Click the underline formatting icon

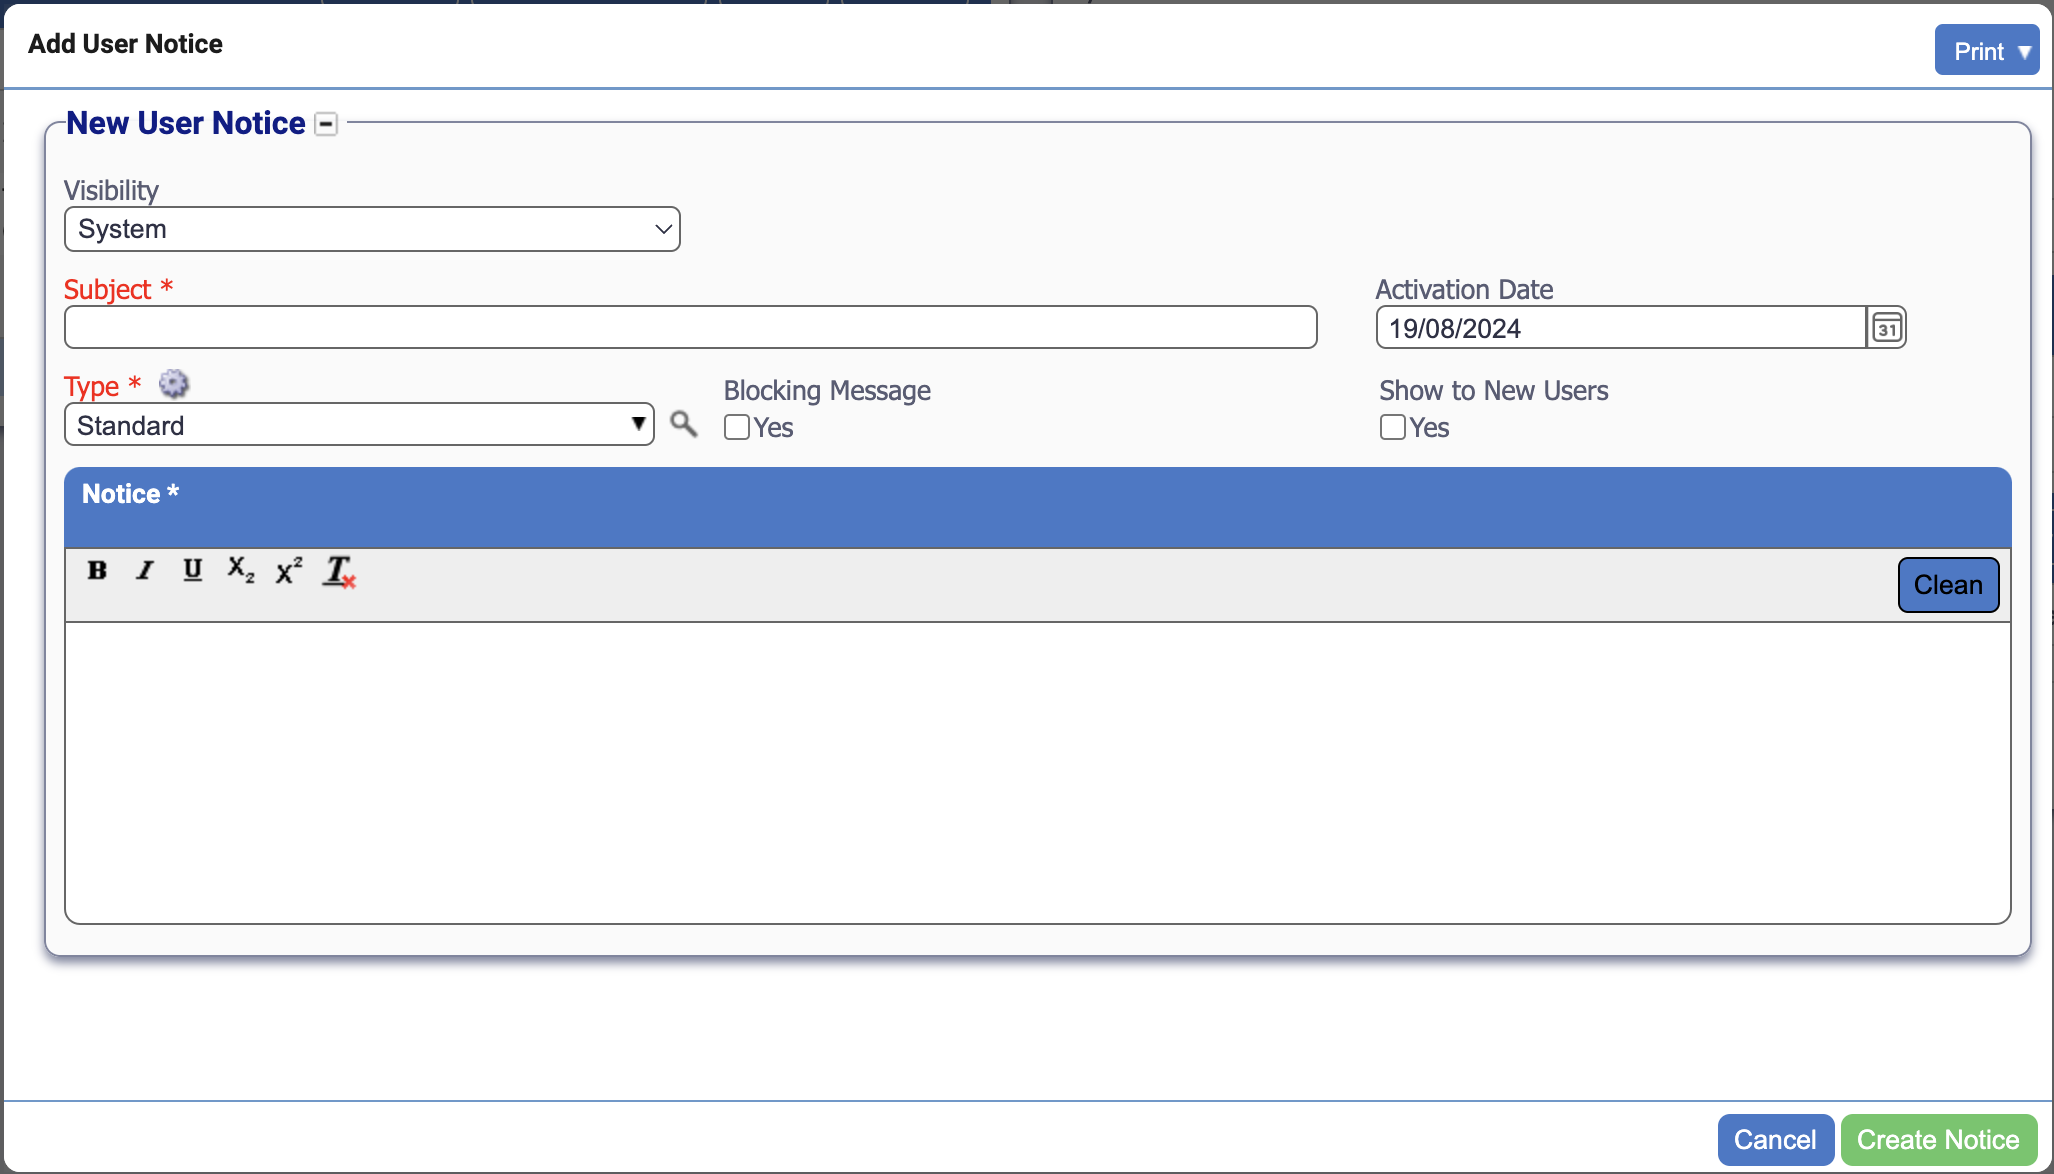point(193,570)
